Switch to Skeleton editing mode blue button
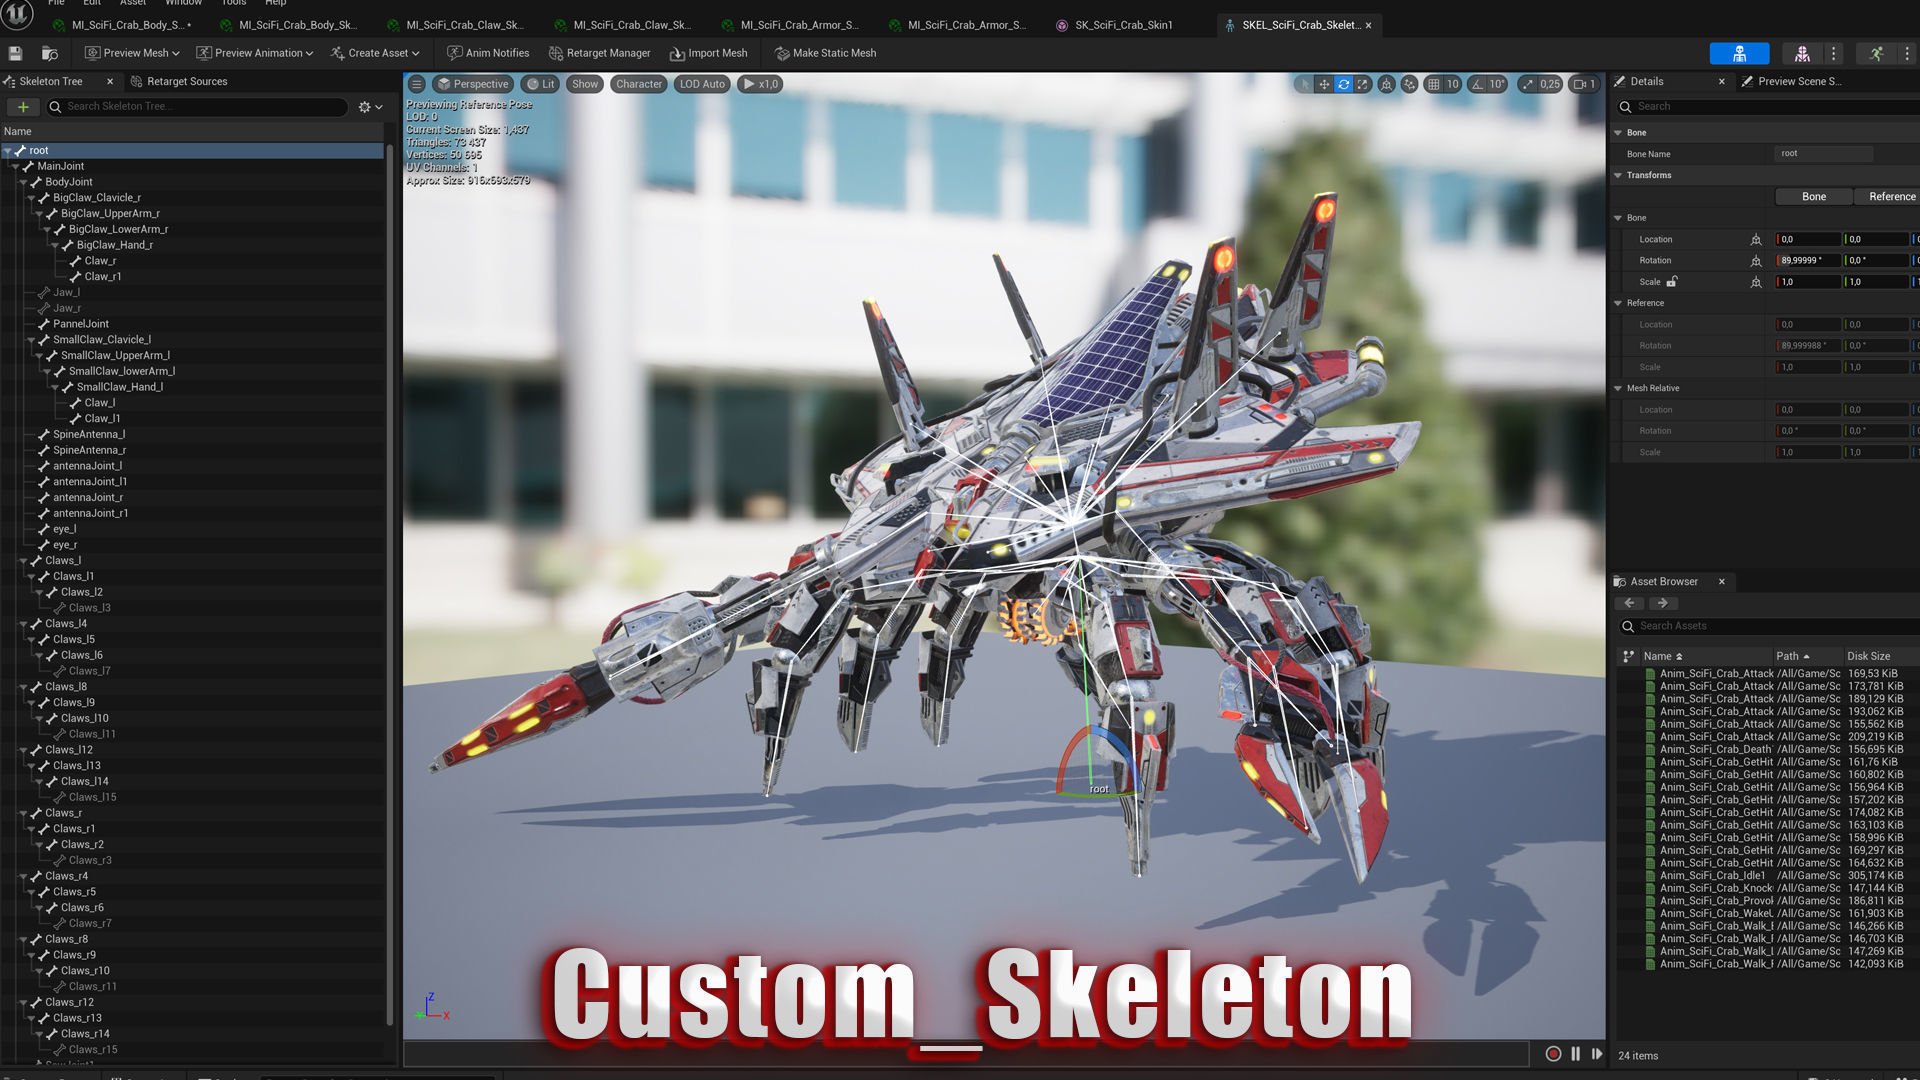 pyautogui.click(x=1739, y=53)
